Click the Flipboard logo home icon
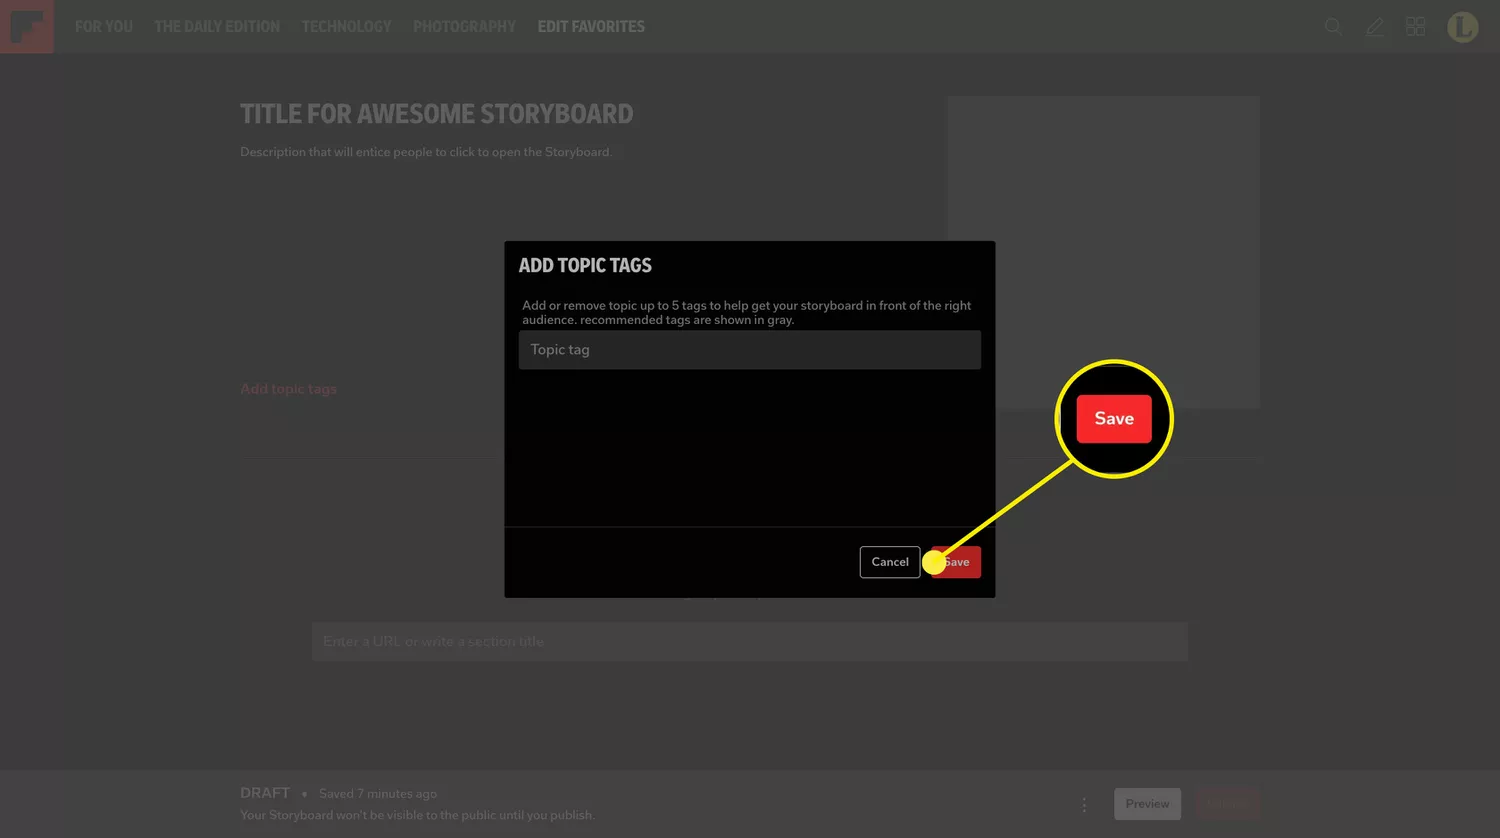The height and width of the screenshot is (838, 1500). [x=26, y=26]
